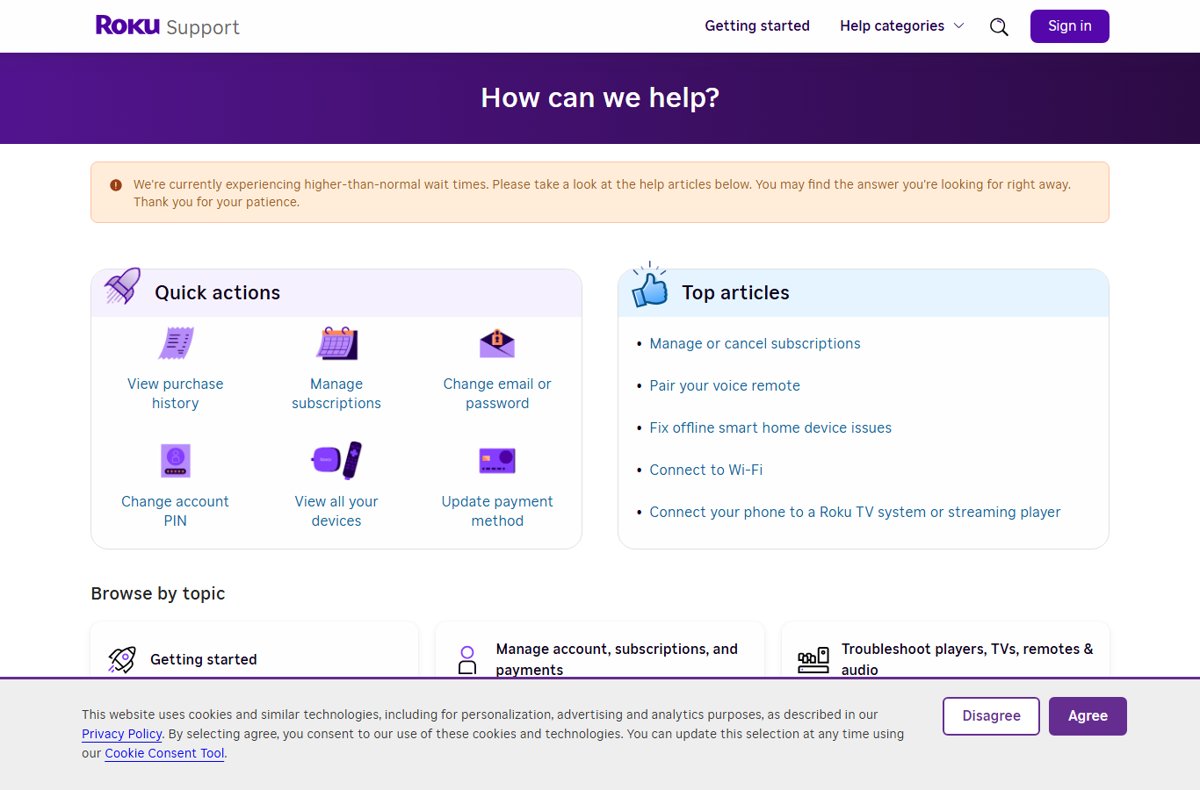Open View all your devices link
The height and width of the screenshot is (790, 1200).
pos(336,511)
